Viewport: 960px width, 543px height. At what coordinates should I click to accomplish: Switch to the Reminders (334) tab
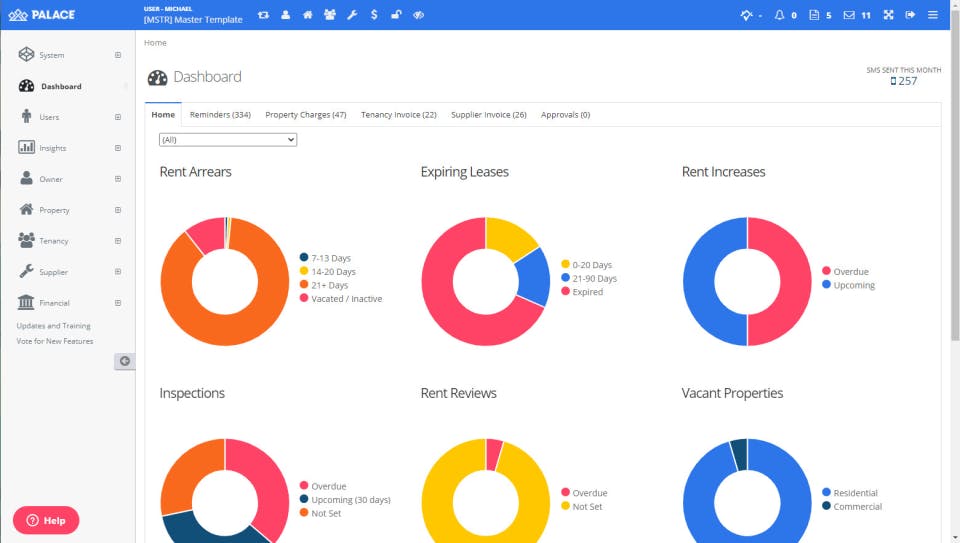220,114
